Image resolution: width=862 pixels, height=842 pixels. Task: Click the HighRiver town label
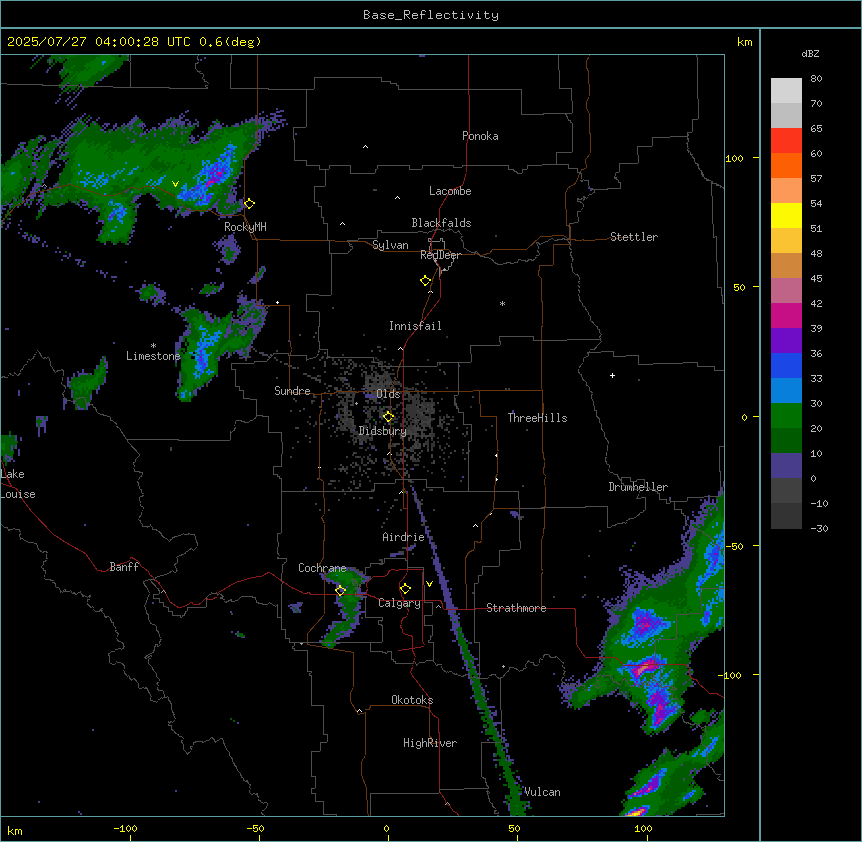click(430, 743)
